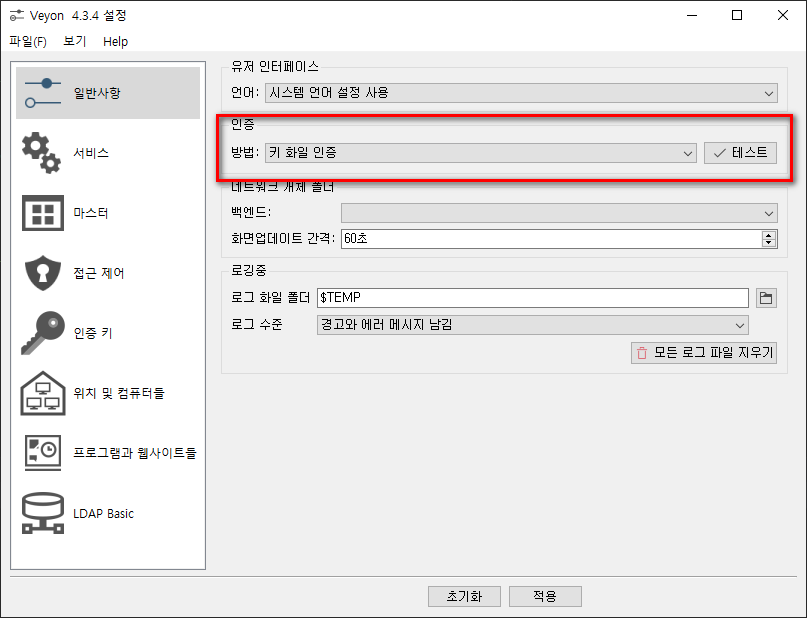Viewport: 807px width, 618px height.
Task: Open the 일반사항 general settings icon
Action: (x=43, y=93)
